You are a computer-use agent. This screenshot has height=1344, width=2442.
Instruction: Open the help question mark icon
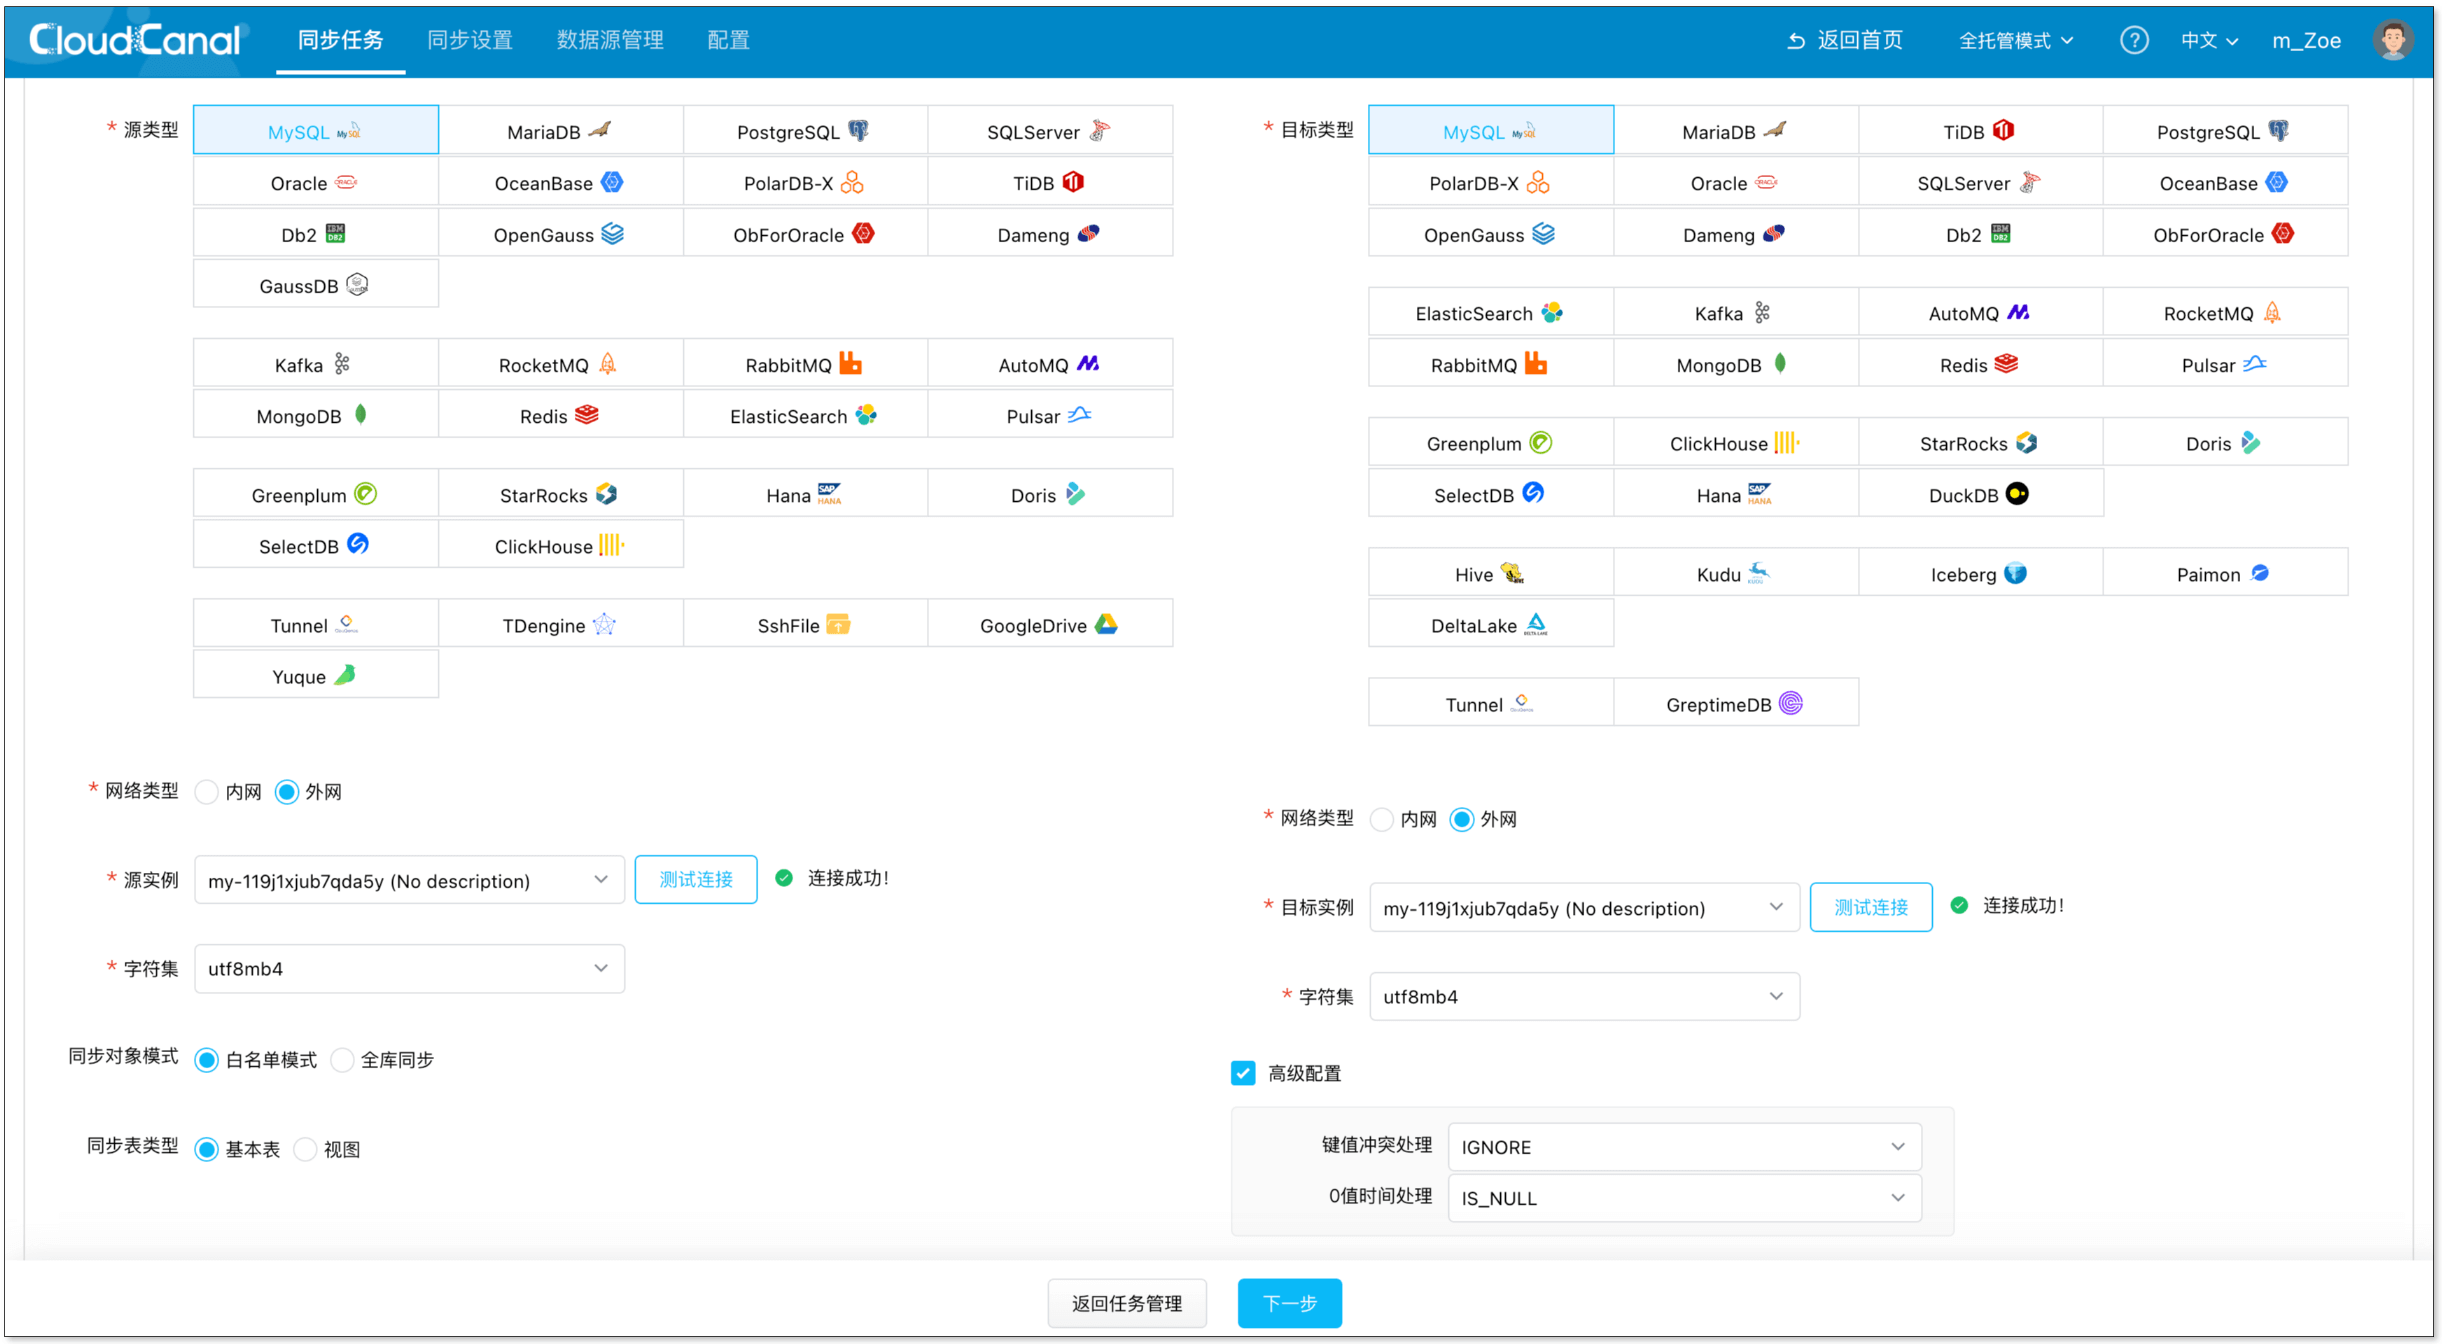click(x=2135, y=40)
